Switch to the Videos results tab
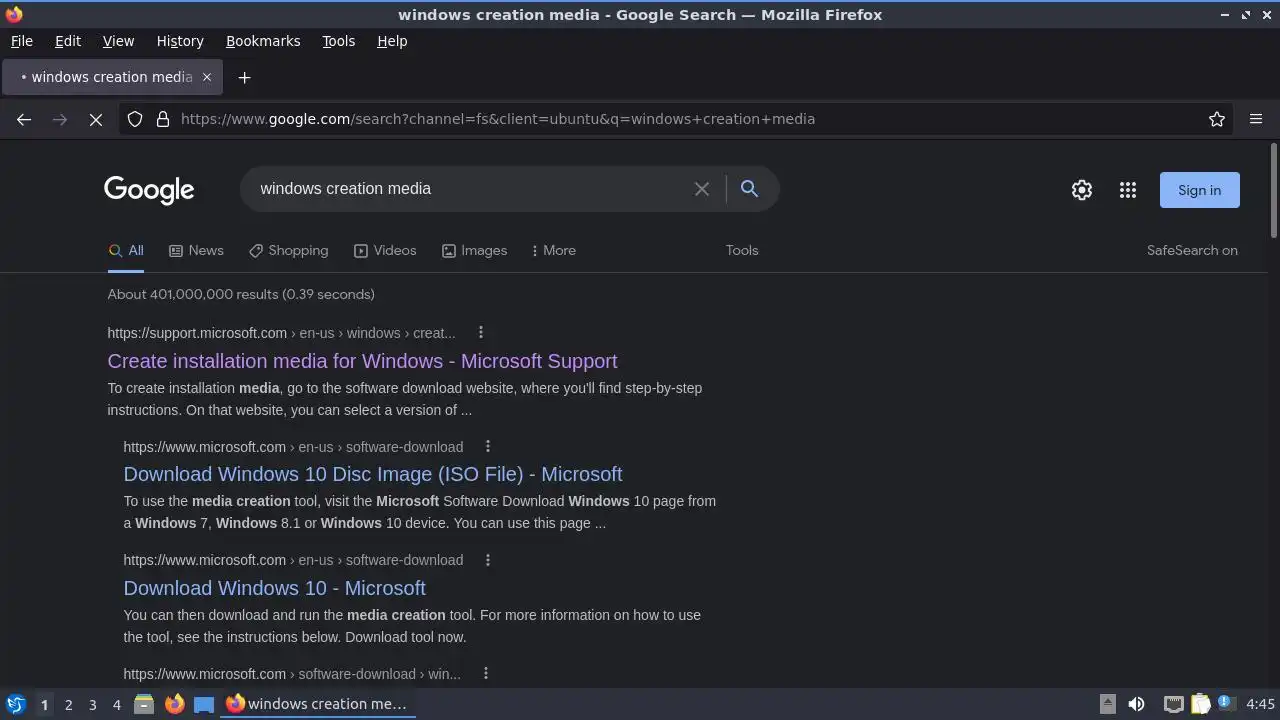Viewport: 1280px width, 720px height. coord(385,250)
